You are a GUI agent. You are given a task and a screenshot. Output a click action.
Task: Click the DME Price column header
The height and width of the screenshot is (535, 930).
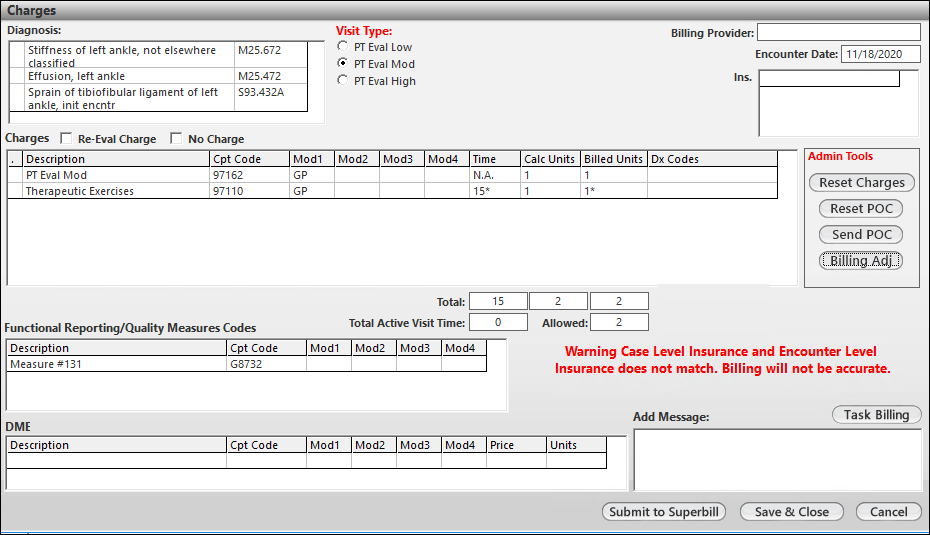point(516,445)
